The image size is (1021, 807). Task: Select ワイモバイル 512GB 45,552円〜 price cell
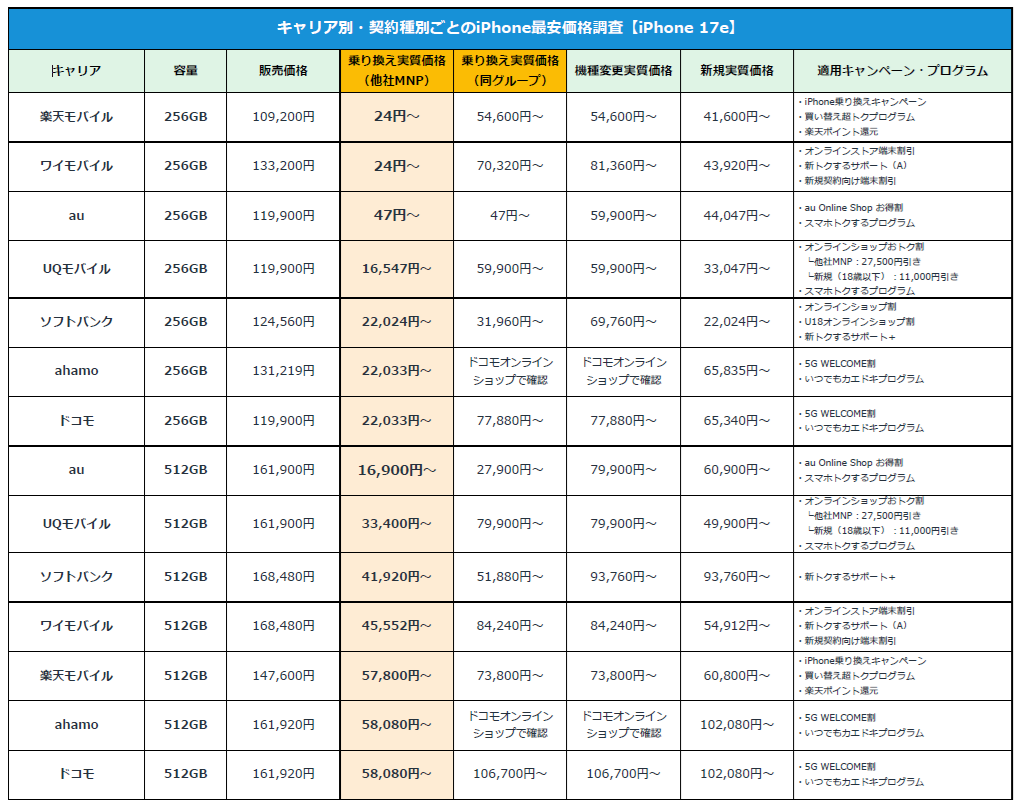pyautogui.click(x=397, y=626)
